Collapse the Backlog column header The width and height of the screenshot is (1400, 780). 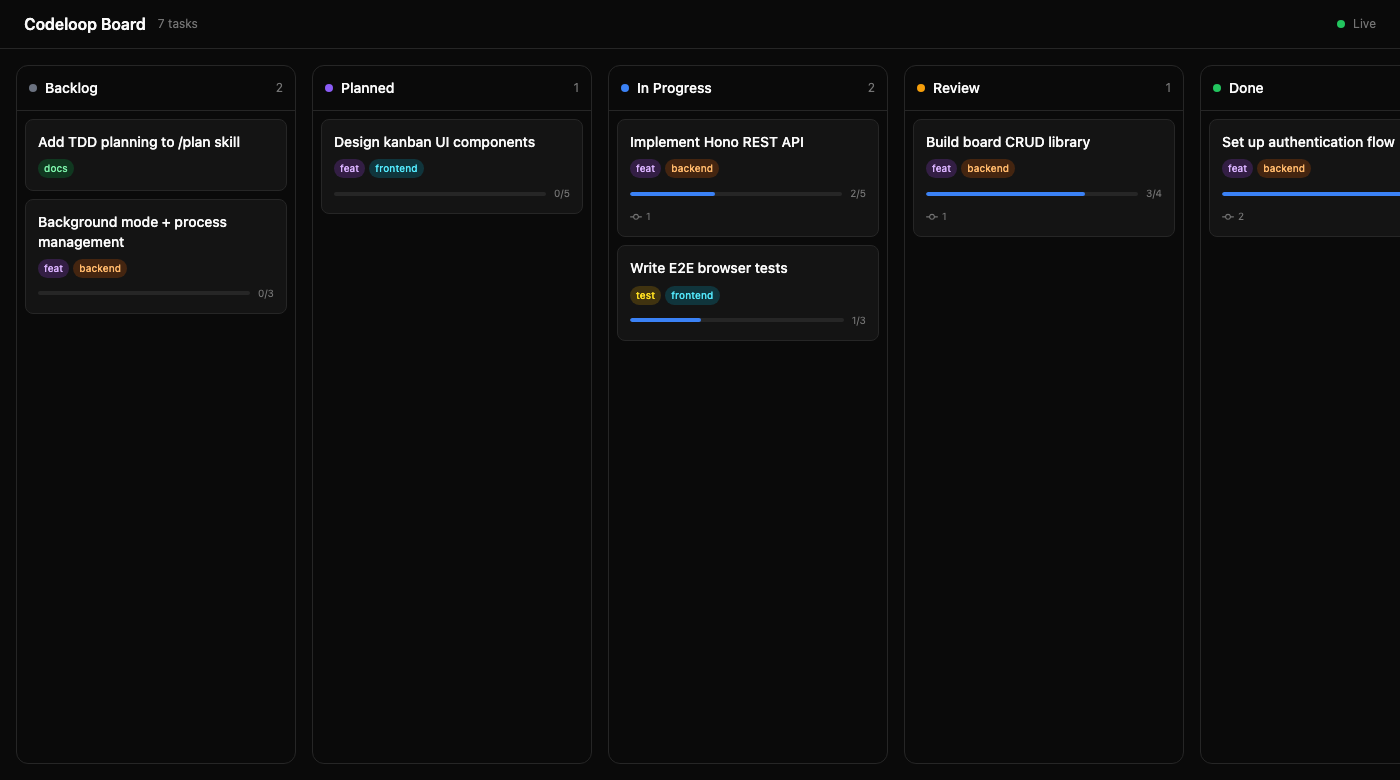click(x=71, y=88)
